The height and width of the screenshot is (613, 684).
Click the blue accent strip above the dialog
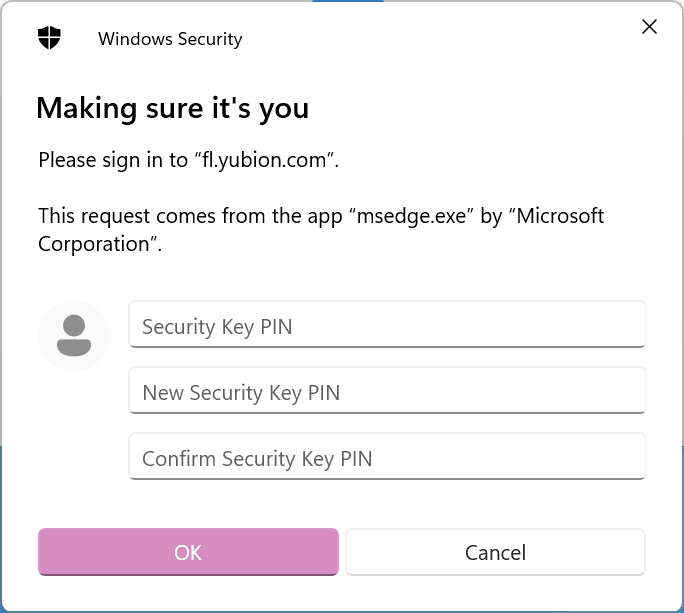coord(348,1)
